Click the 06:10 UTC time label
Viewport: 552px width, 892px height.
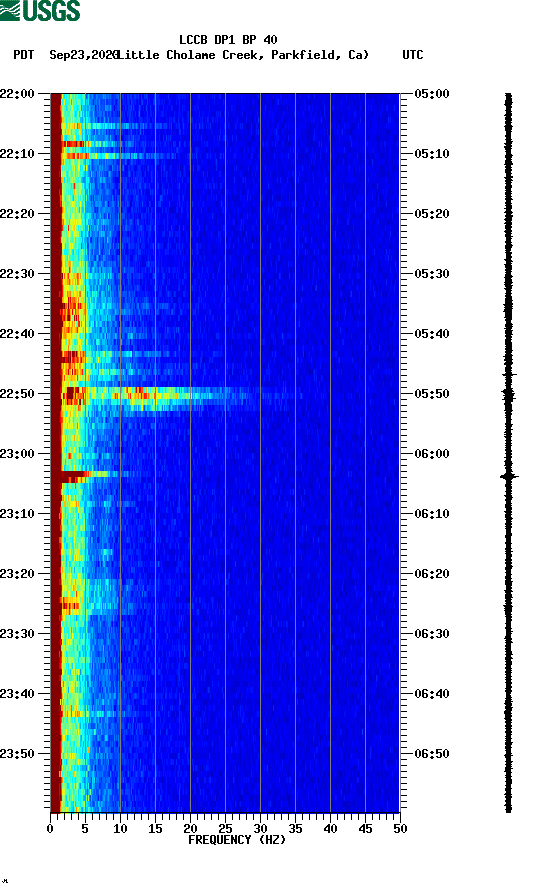432,514
